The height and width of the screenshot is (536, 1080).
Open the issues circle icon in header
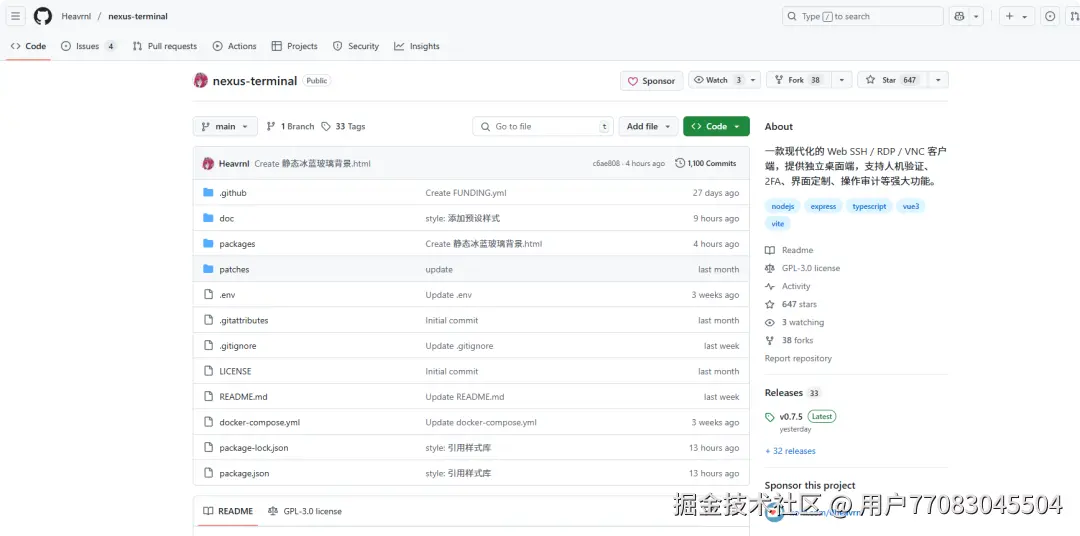[1050, 17]
